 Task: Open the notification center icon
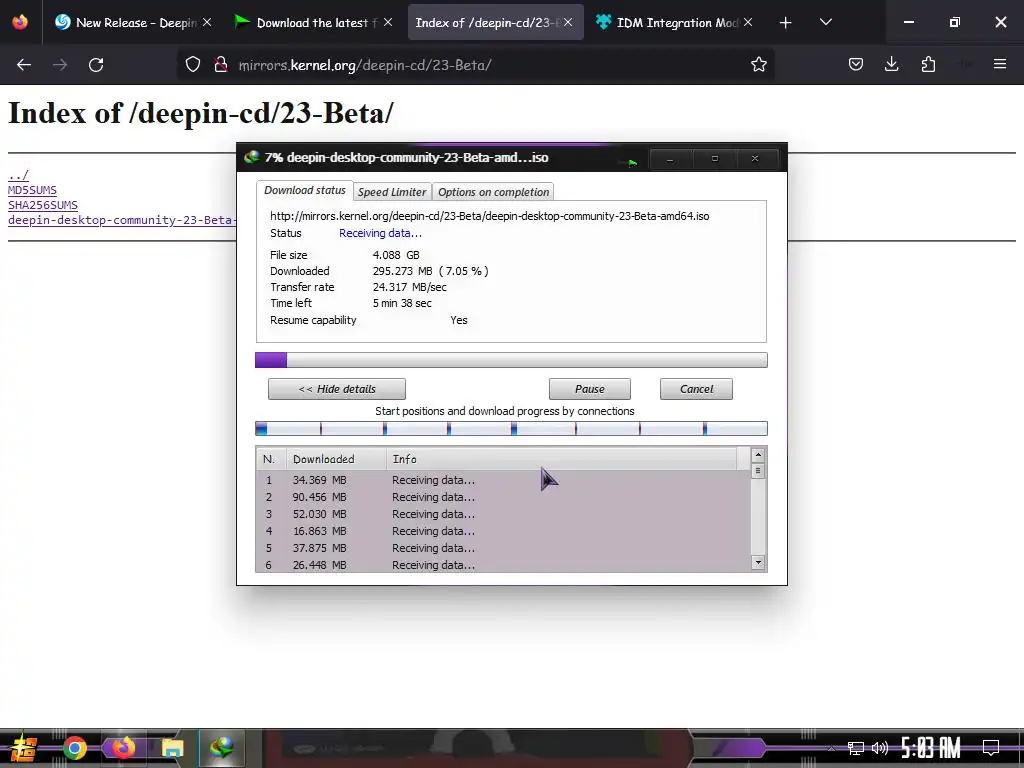coord(991,748)
